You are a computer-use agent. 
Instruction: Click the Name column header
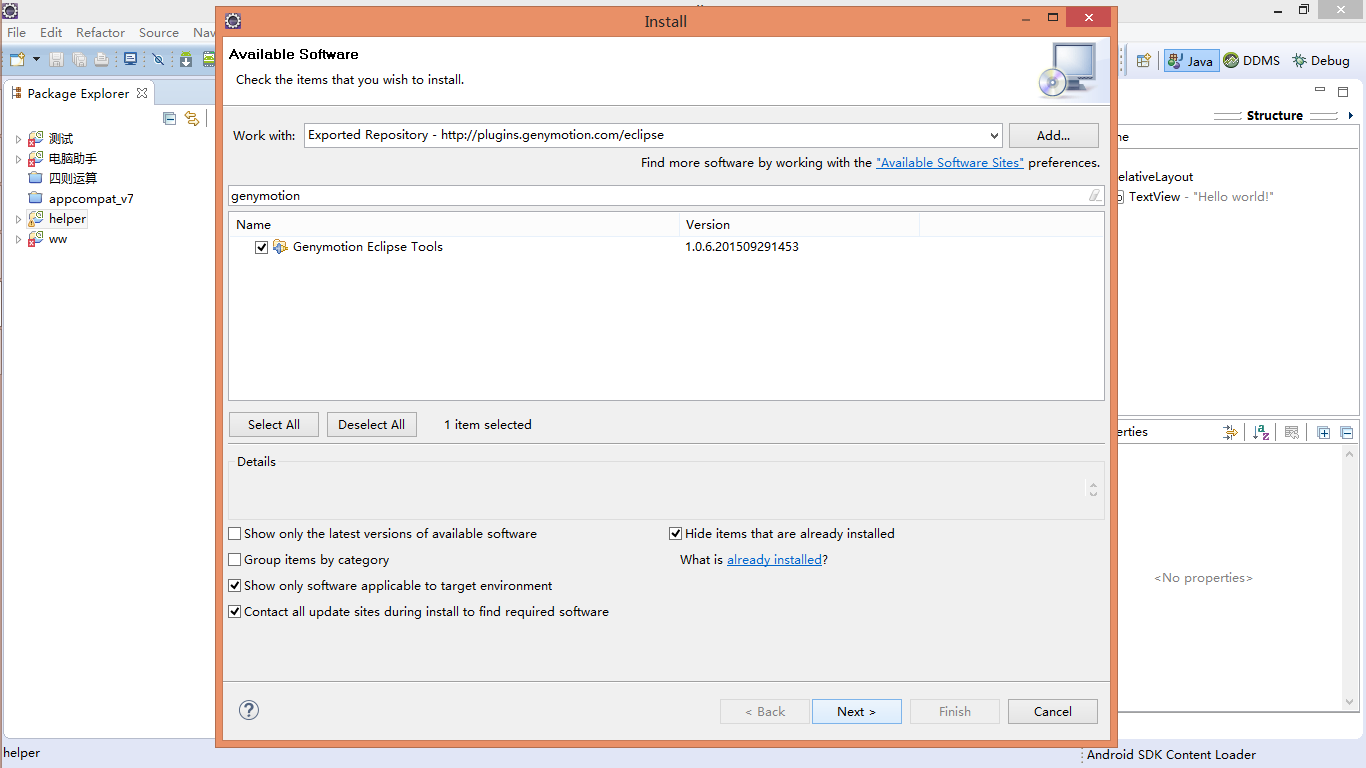coord(454,225)
